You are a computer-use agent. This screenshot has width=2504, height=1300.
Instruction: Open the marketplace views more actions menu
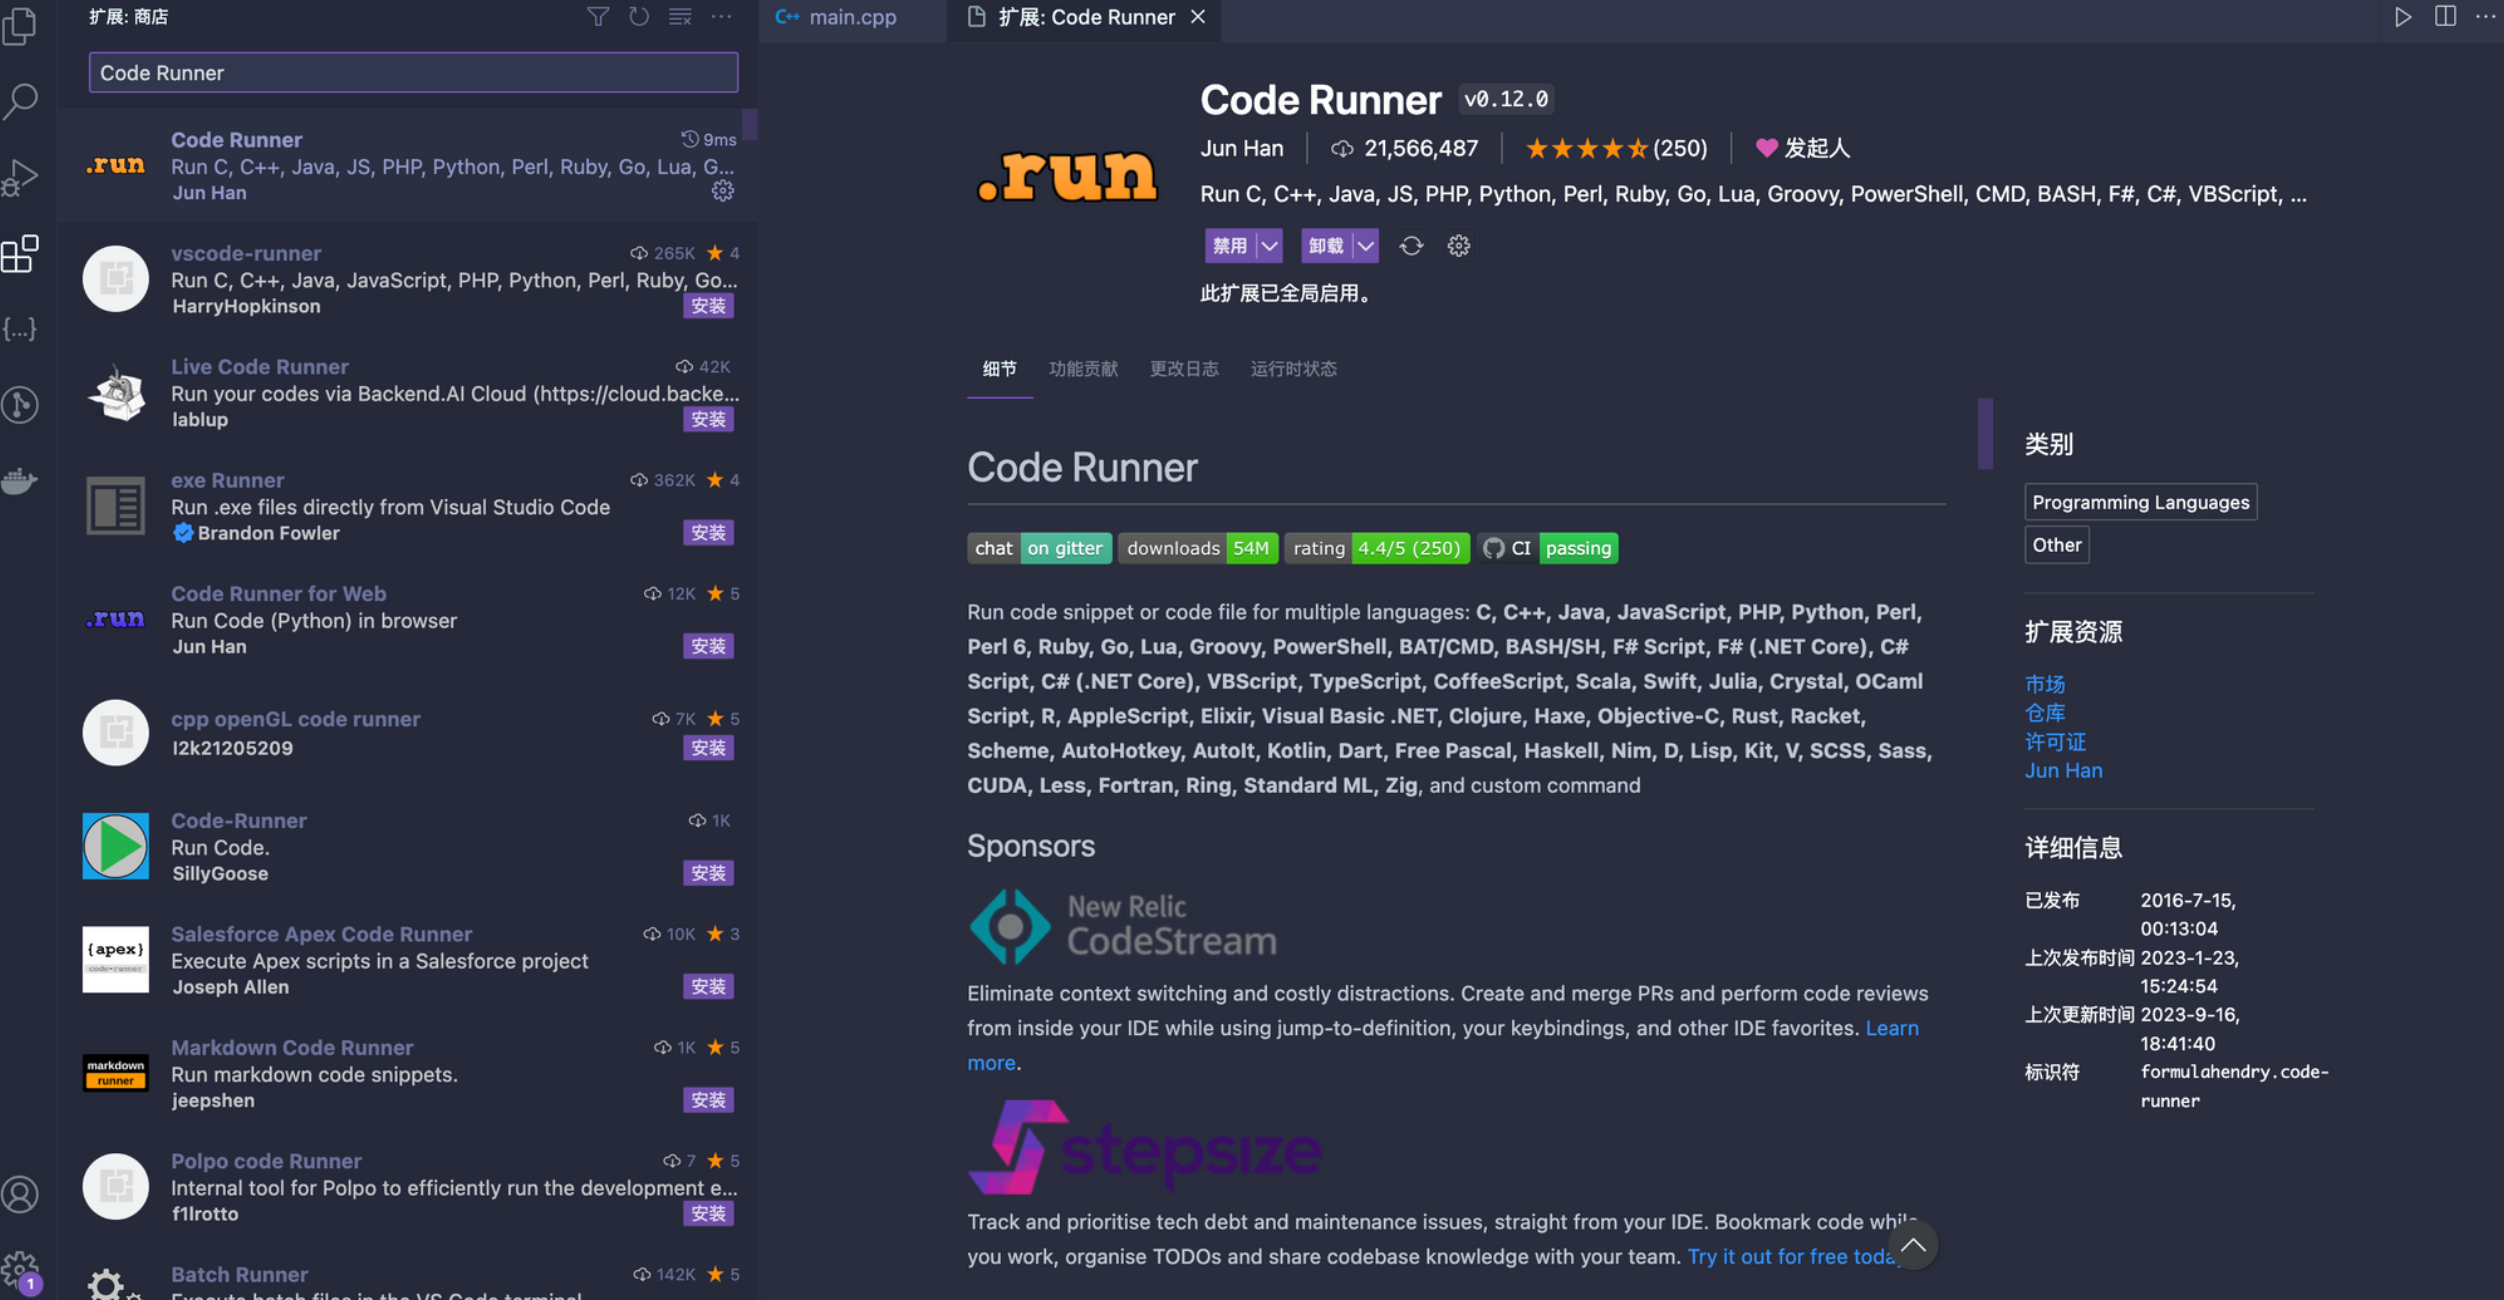click(721, 17)
